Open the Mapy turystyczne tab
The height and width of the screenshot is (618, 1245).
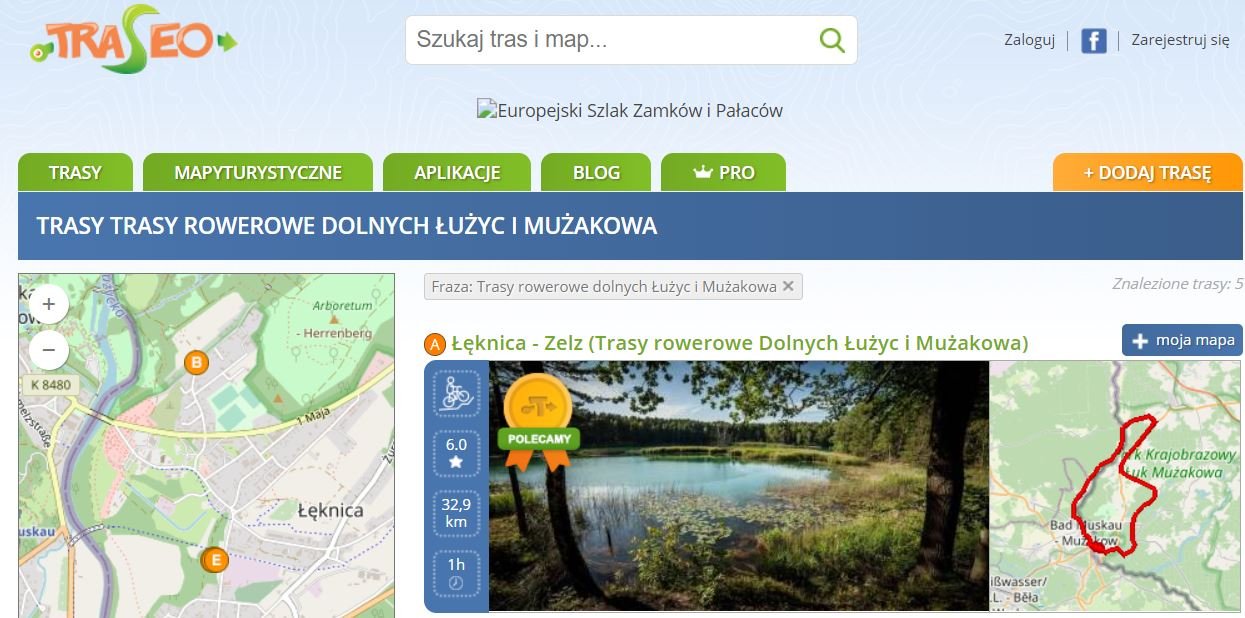[x=258, y=172]
